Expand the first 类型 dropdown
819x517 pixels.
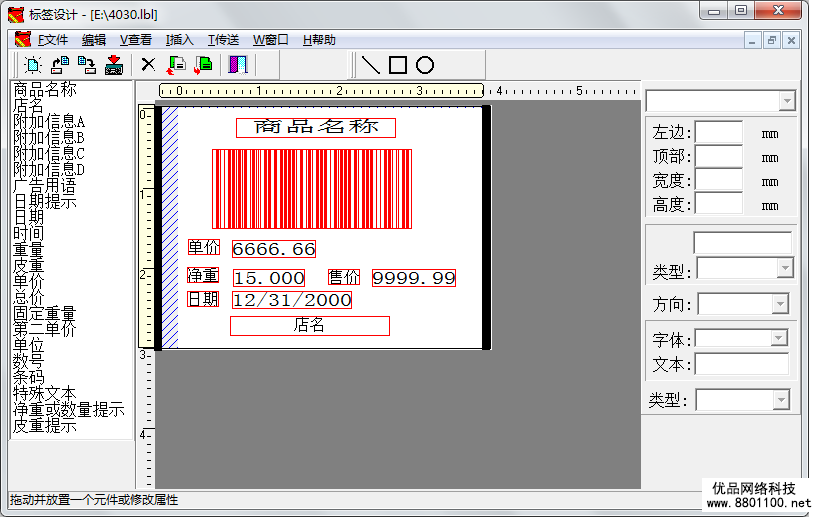coord(785,268)
